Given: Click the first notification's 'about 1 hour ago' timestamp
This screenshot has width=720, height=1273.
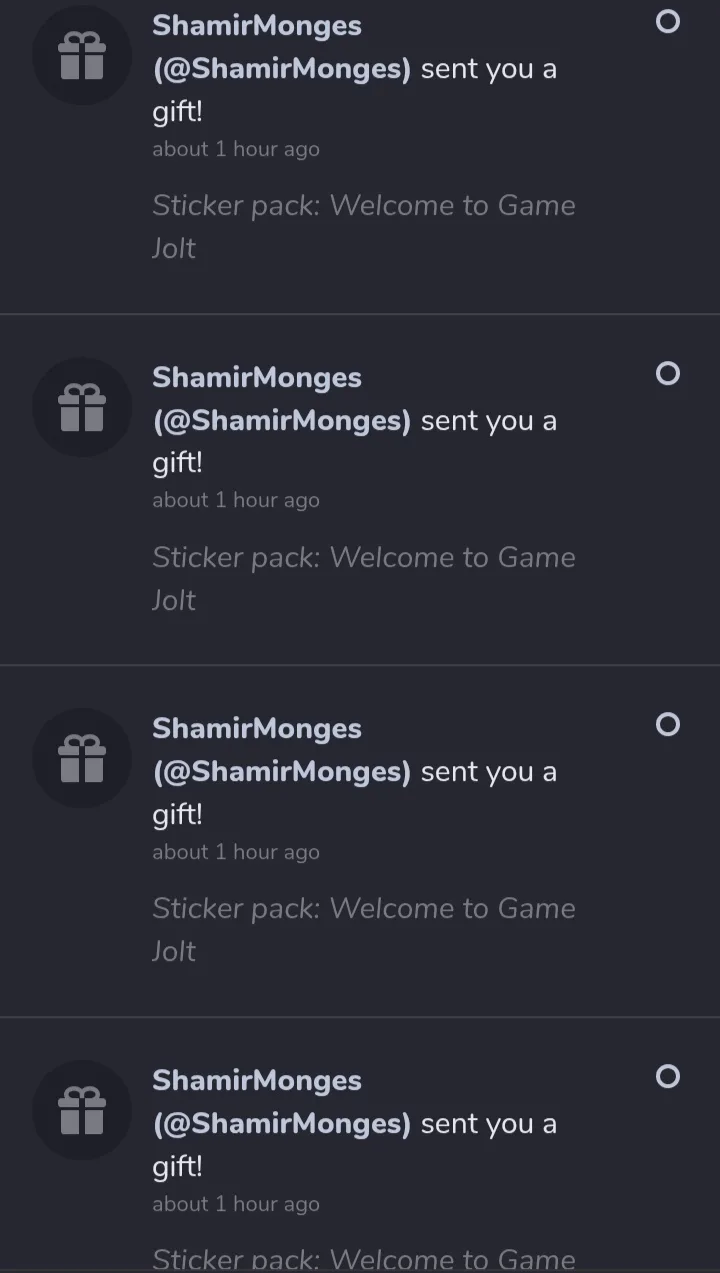Looking at the screenshot, I should (236, 149).
